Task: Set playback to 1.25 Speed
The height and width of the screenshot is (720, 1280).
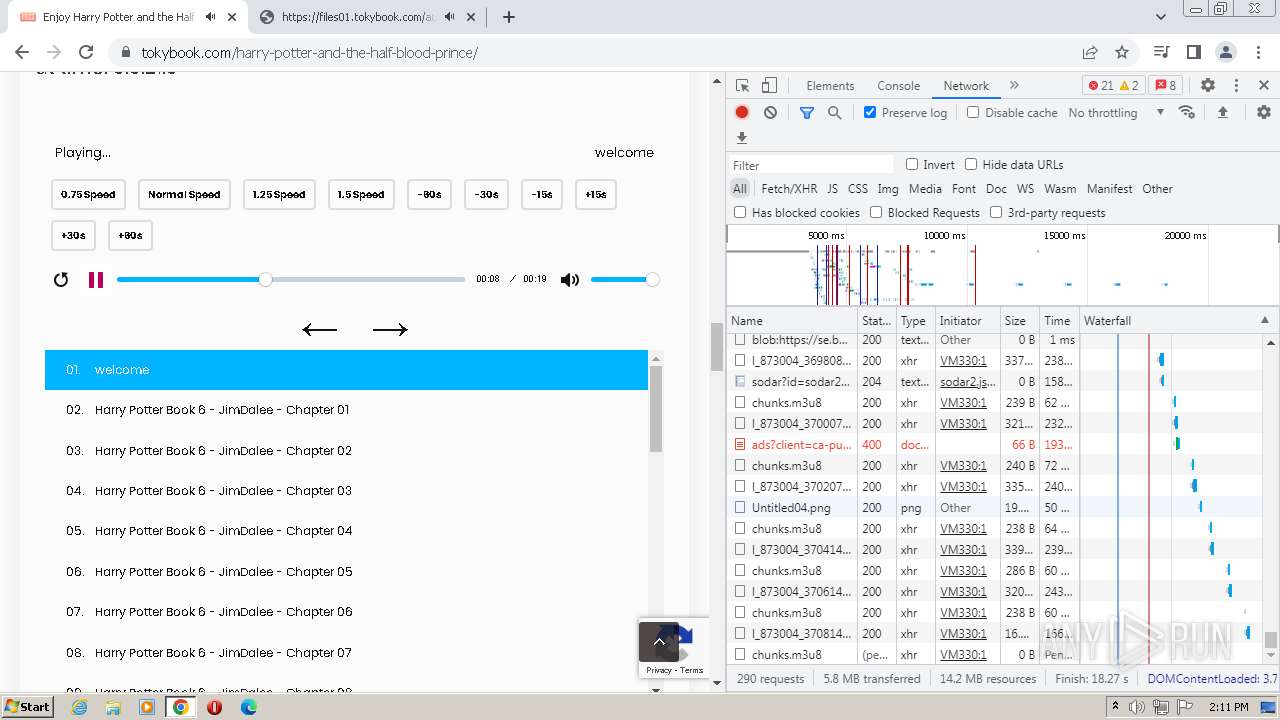Action: click(x=279, y=195)
